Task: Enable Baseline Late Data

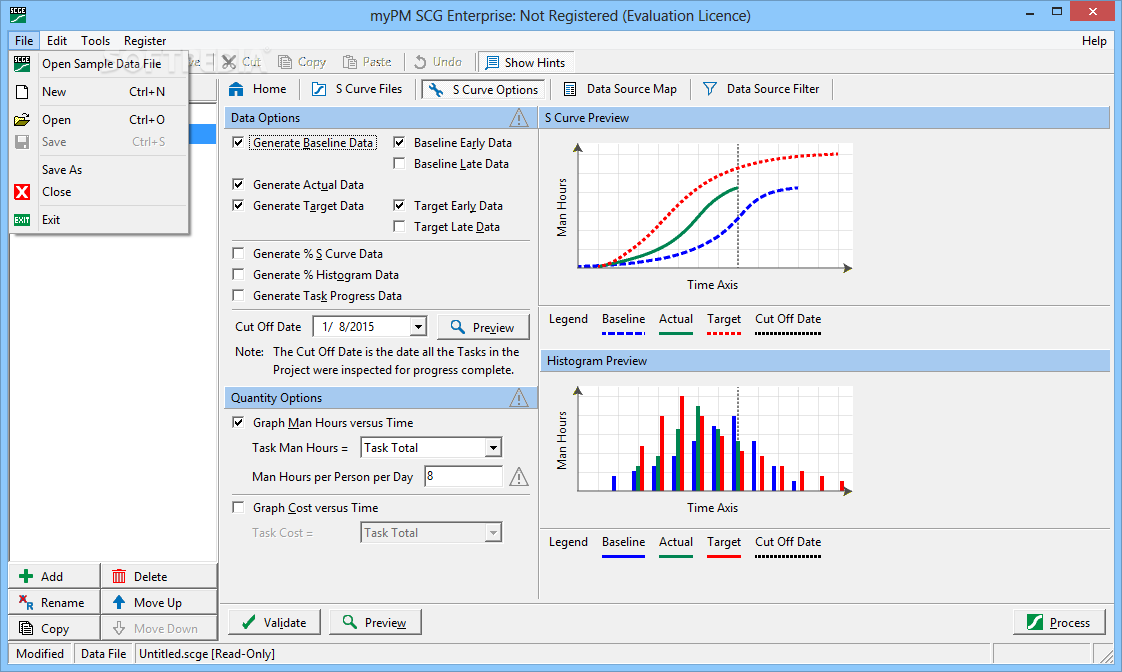Action: click(399, 164)
